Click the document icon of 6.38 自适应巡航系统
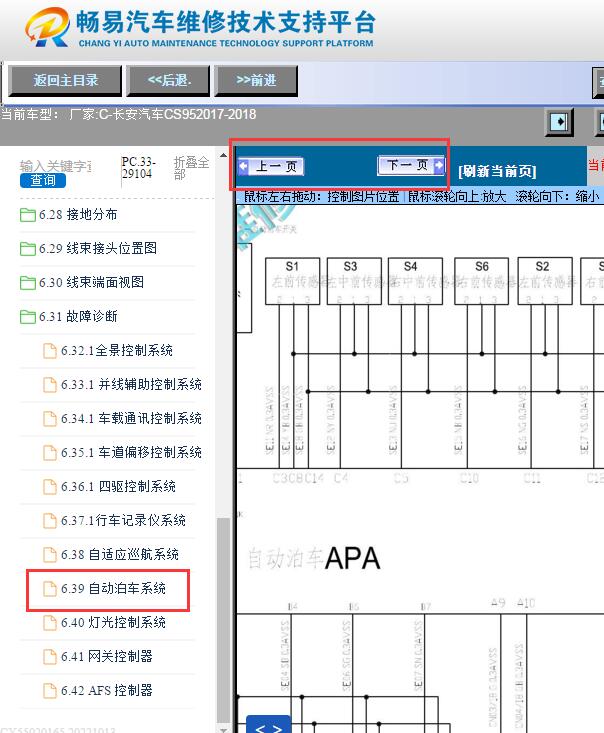The width and height of the screenshot is (604, 733). tap(50, 555)
